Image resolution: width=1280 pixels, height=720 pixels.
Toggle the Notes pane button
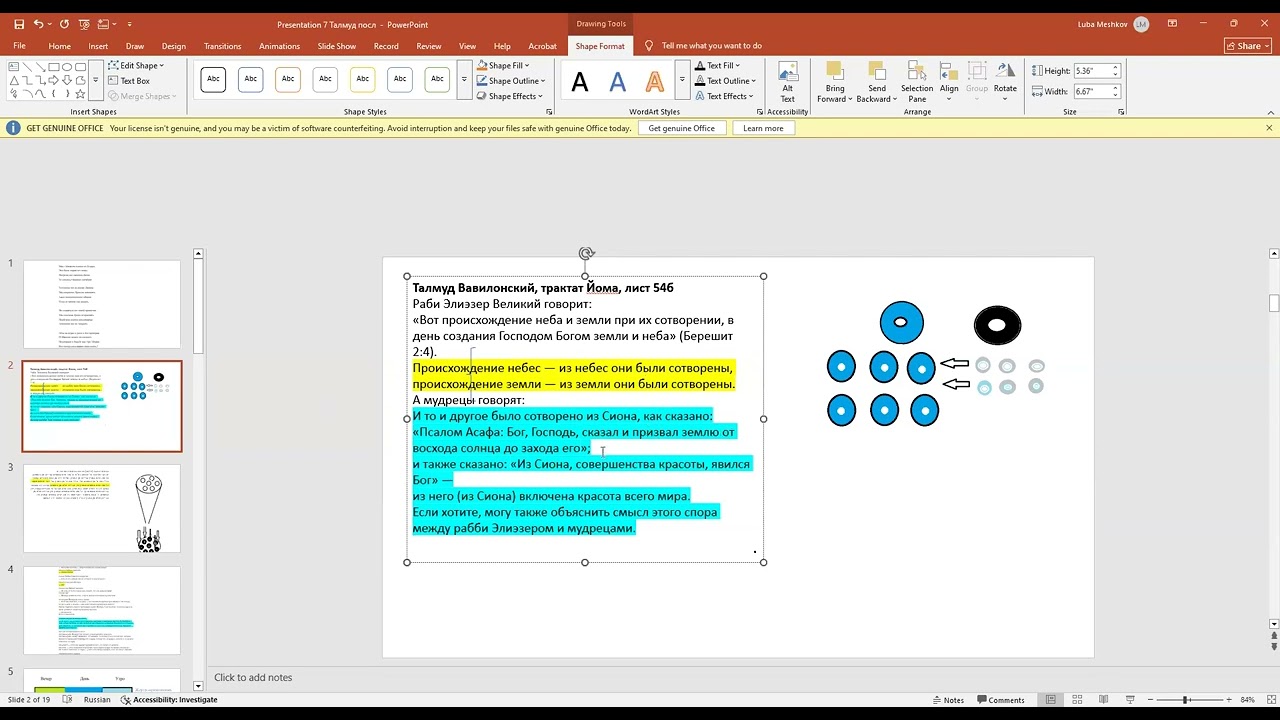pos(947,700)
